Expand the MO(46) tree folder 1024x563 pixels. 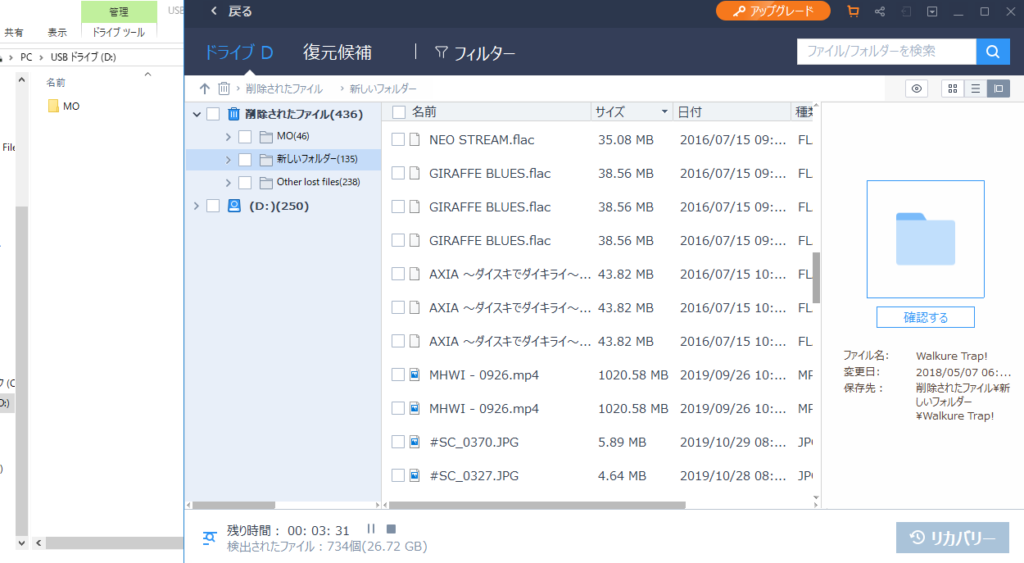click(x=228, y=136)
